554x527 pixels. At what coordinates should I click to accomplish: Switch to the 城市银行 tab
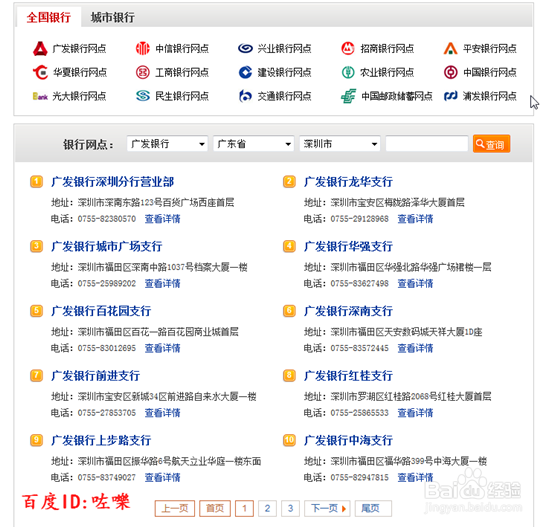click(112, 17)
